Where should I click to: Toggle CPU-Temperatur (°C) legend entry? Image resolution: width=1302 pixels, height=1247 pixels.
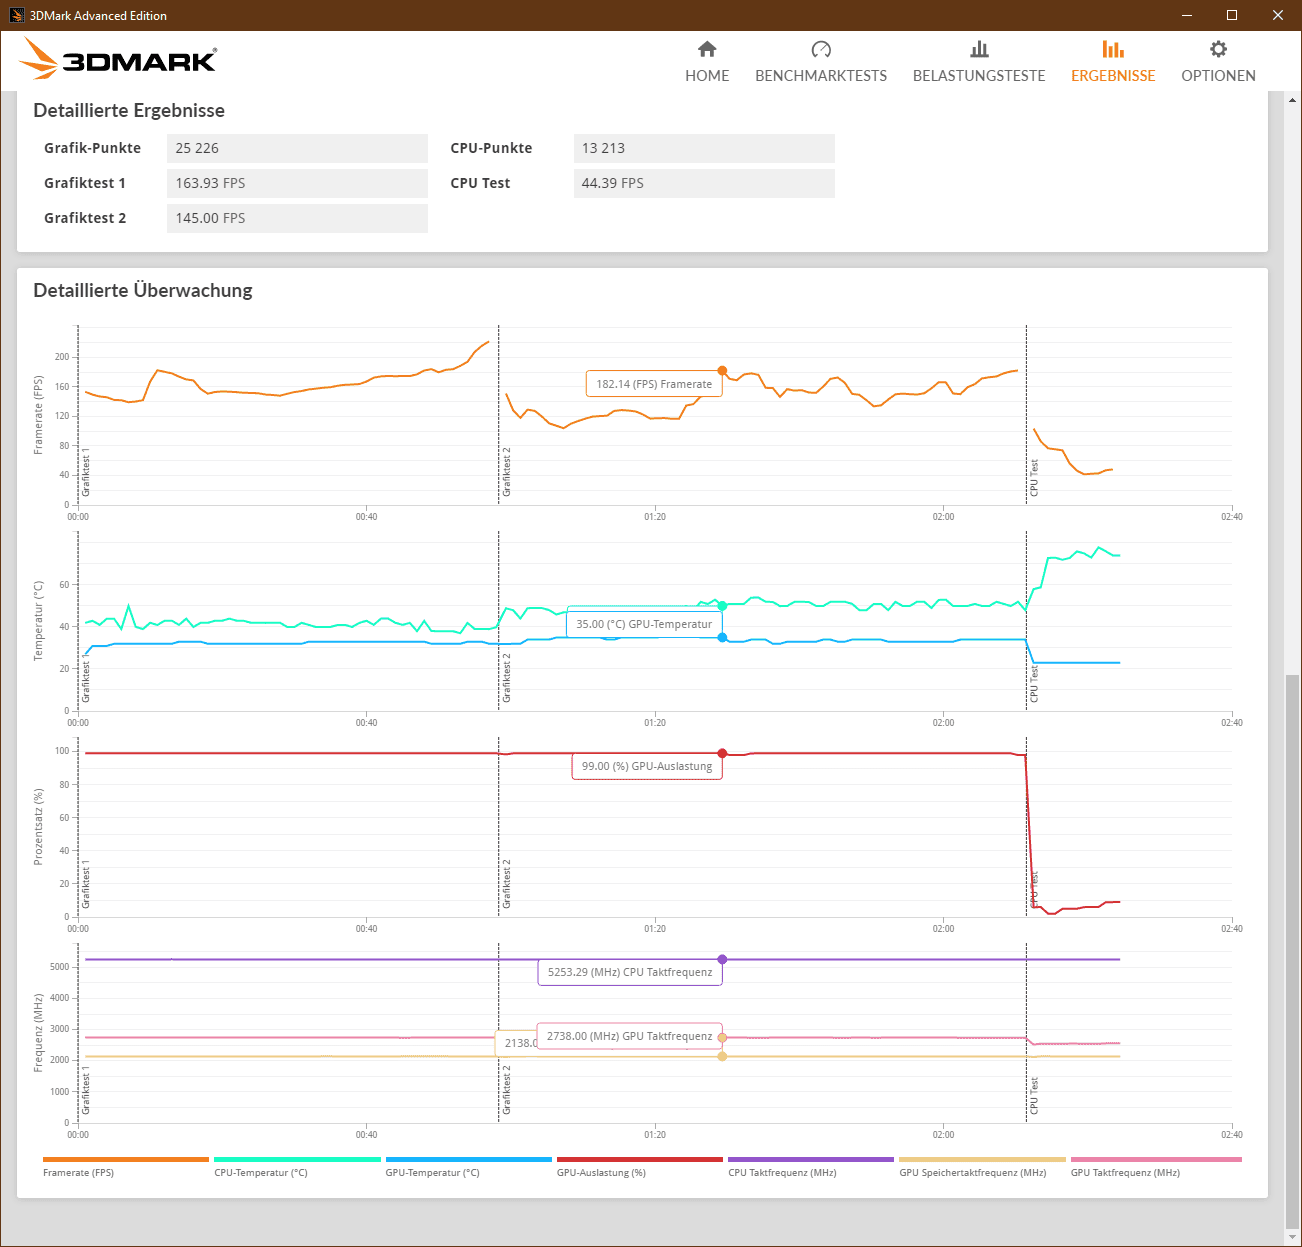click(297, 1167)
